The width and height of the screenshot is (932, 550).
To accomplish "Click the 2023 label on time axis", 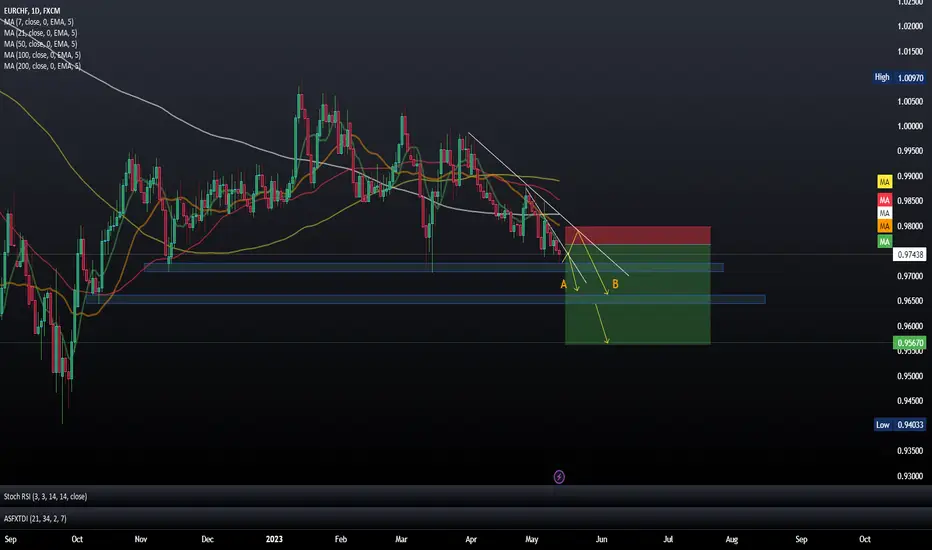I will pyautogui.click(x=274, y=539).
